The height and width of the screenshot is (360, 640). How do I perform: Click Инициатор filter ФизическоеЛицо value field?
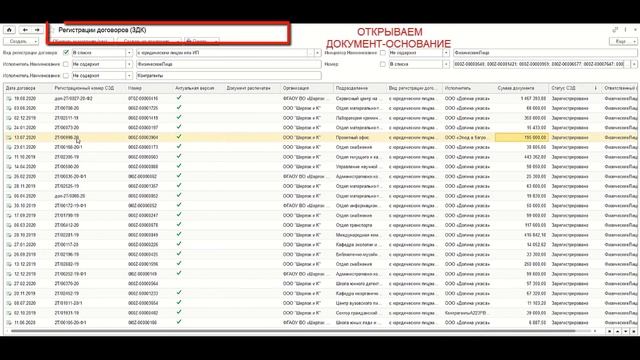(545, 53)
